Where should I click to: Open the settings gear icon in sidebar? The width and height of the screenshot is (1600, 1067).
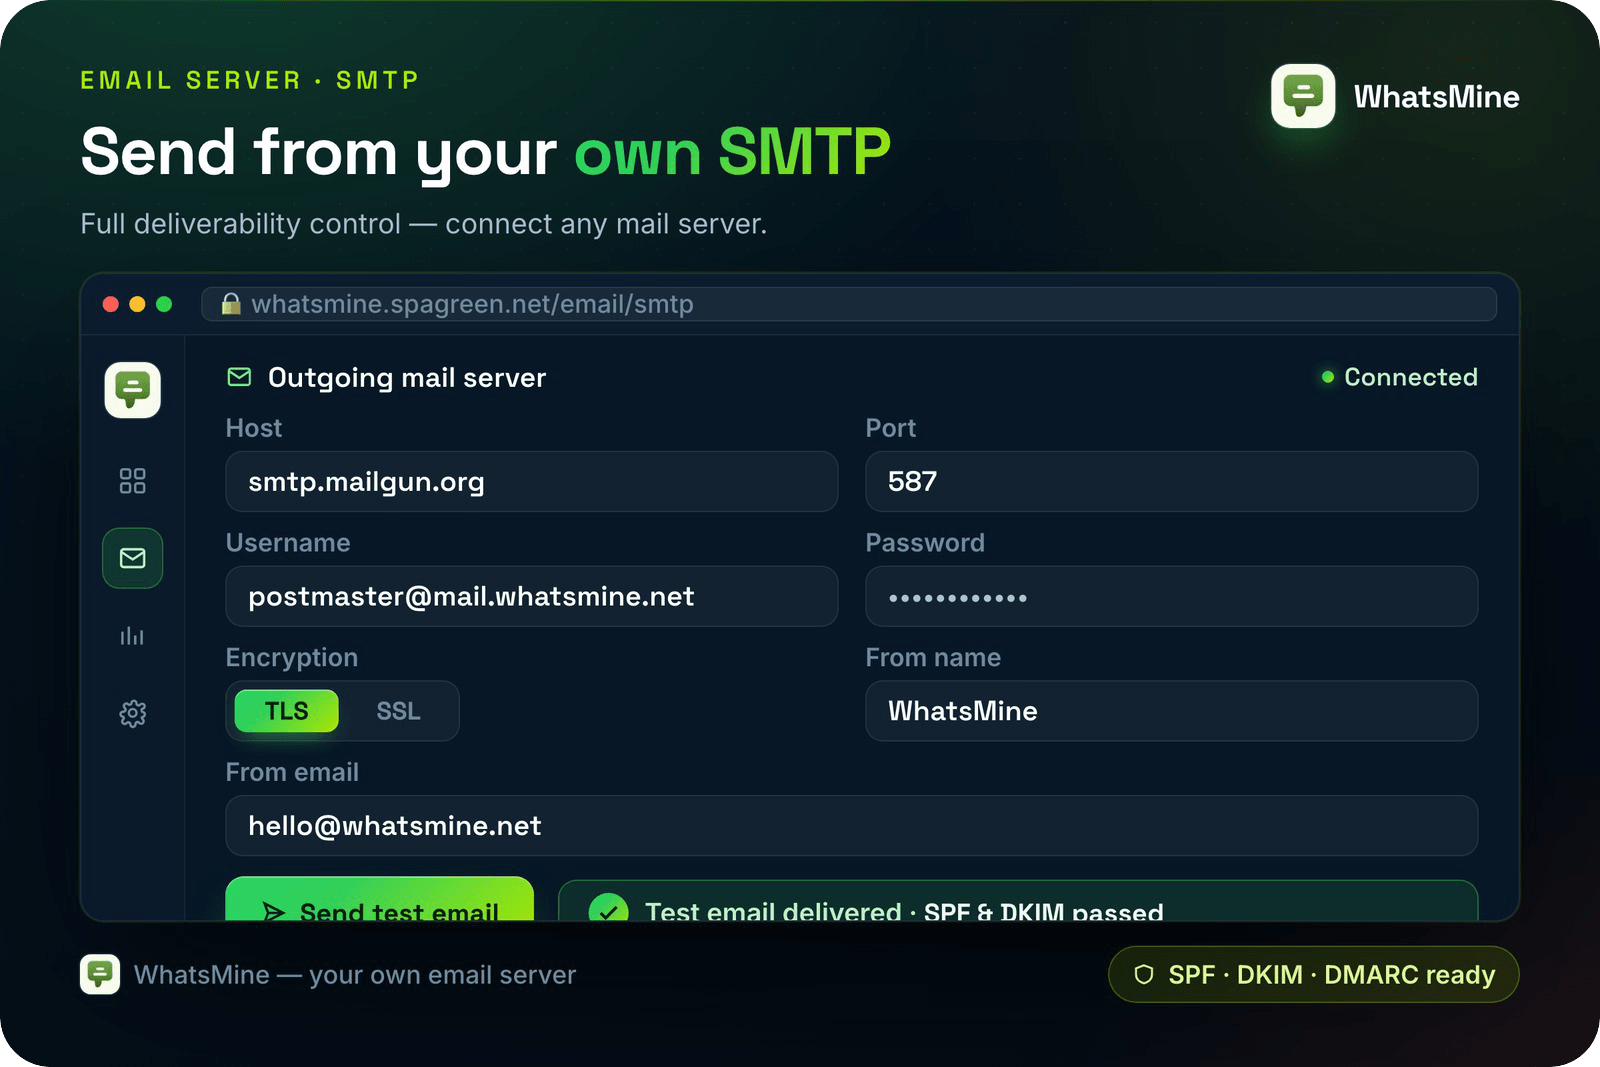pyautogui.click(x=133, y=713)
